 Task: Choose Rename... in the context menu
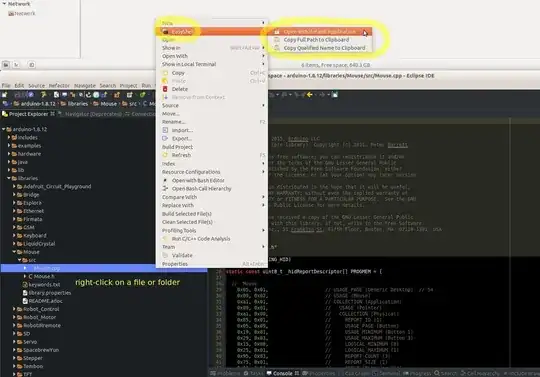[x=212, y=122]
